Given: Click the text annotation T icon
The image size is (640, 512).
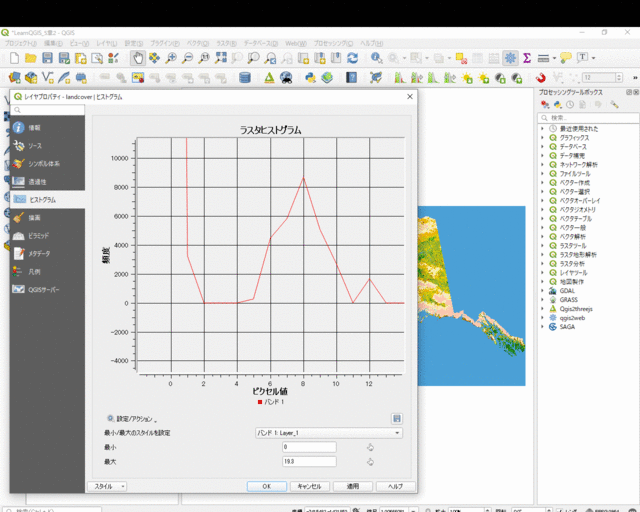Looking at the screenshot, I should [582, 58].
